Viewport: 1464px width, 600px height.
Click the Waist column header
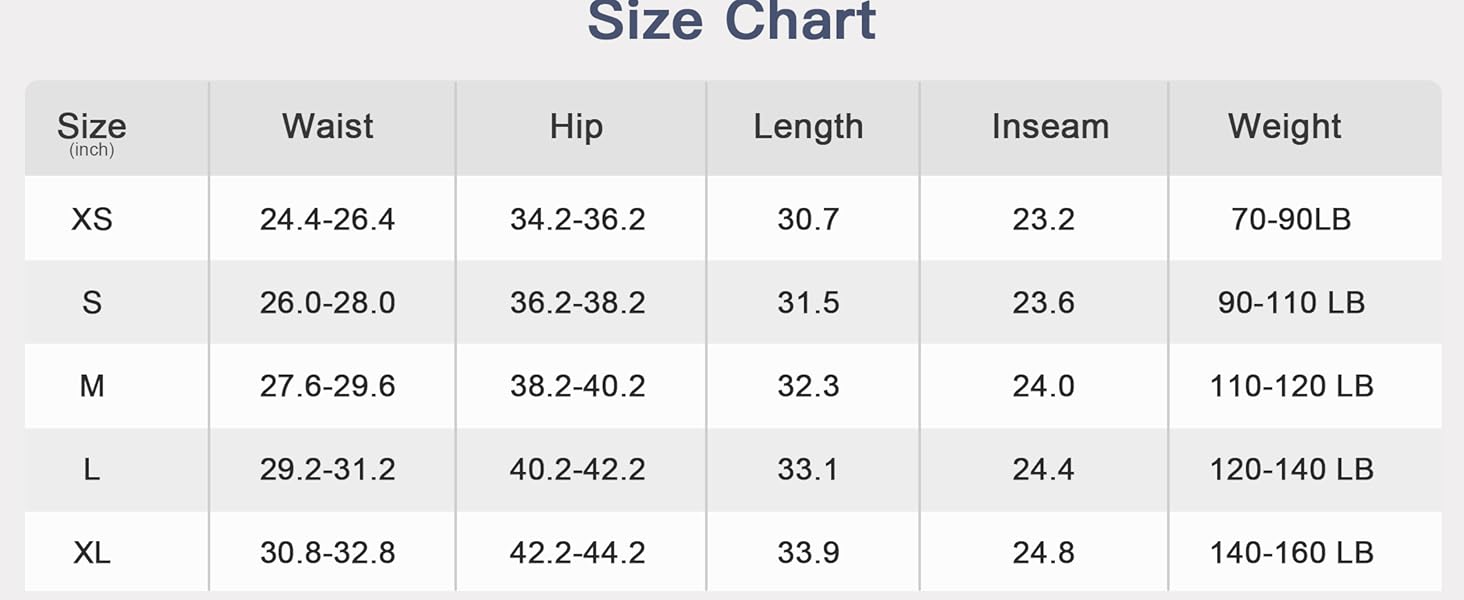click(x=327, y=127)
